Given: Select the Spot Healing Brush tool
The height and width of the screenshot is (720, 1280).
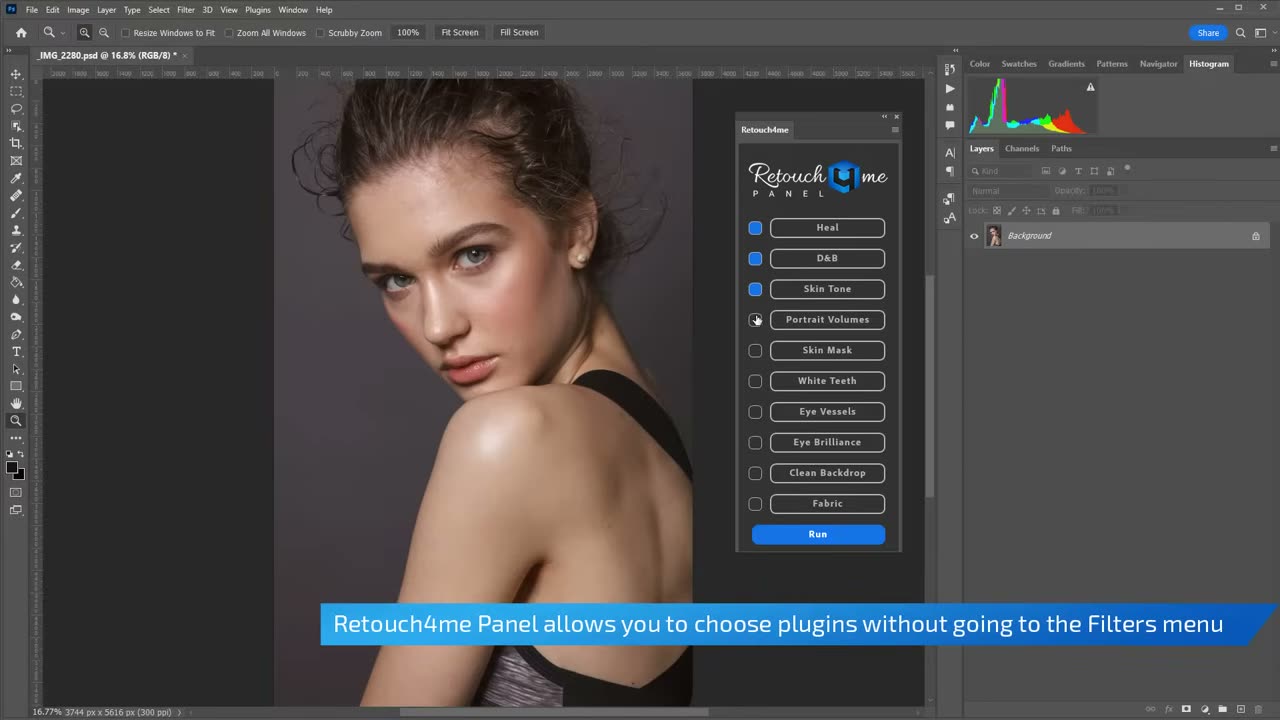Looking at the screenshot, I should (x=16, y=195).
